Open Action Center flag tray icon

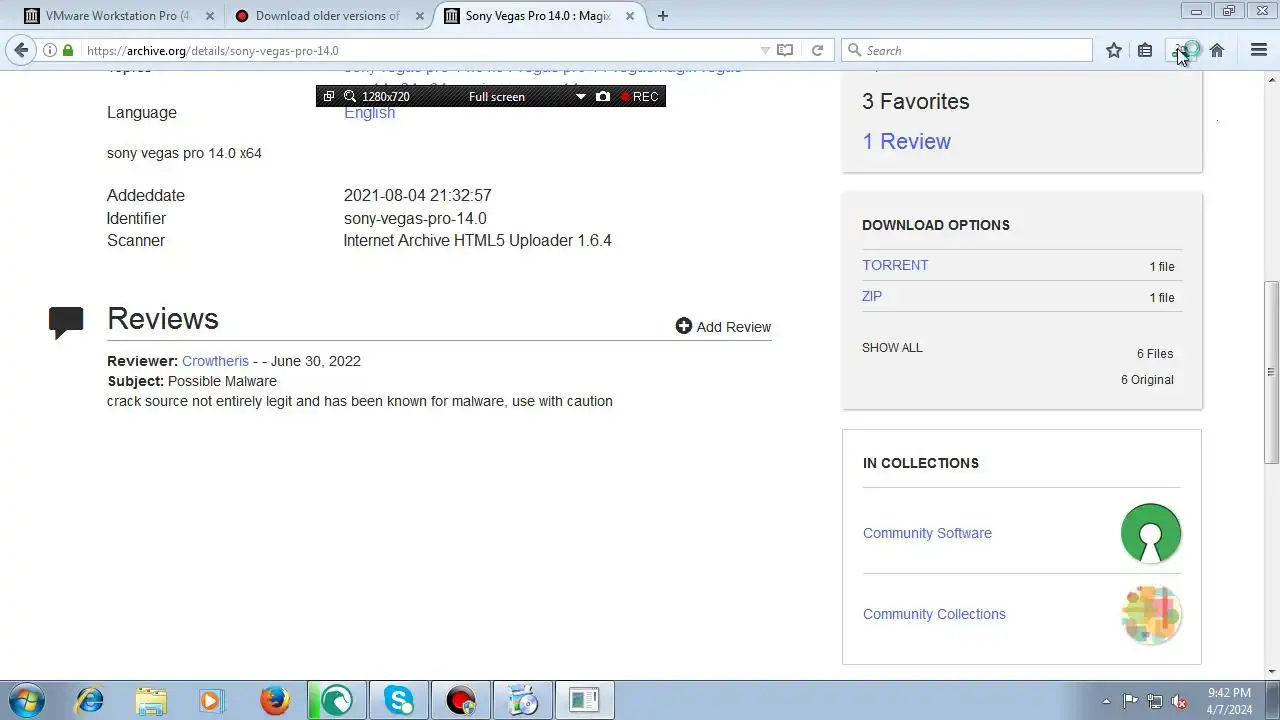point(1130,701)
